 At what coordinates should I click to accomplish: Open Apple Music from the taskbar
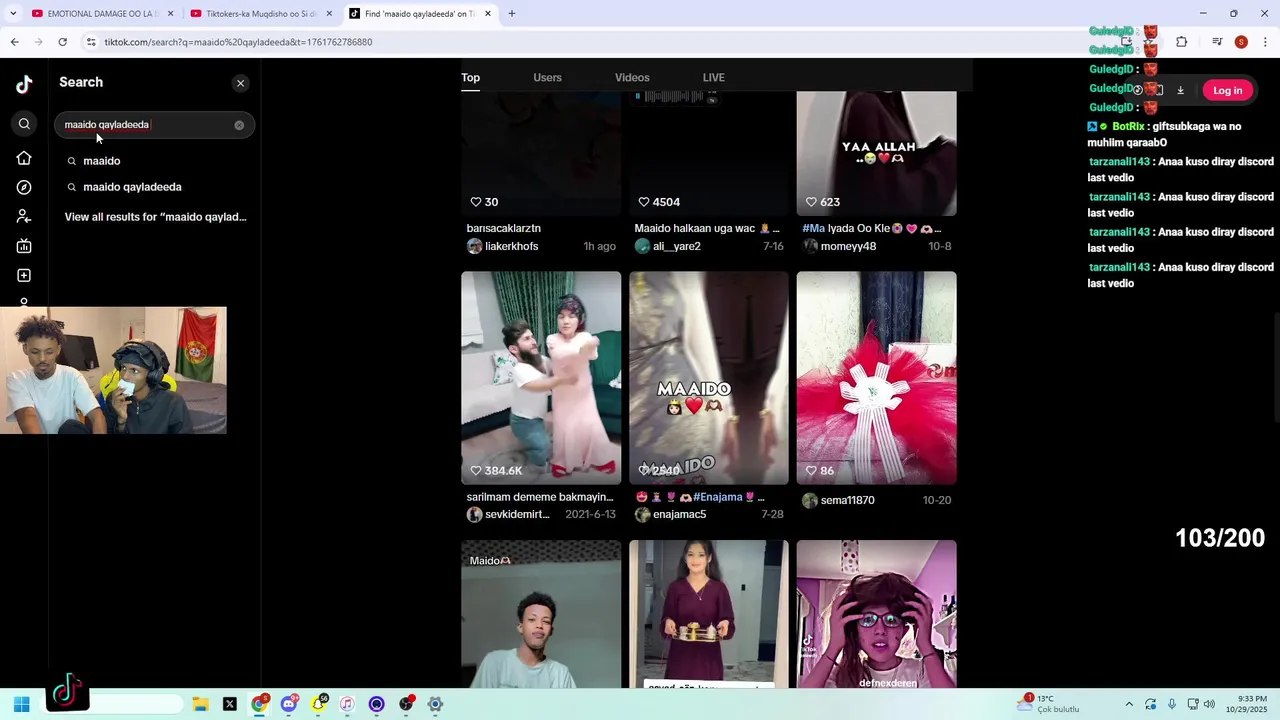pos(347,704)
